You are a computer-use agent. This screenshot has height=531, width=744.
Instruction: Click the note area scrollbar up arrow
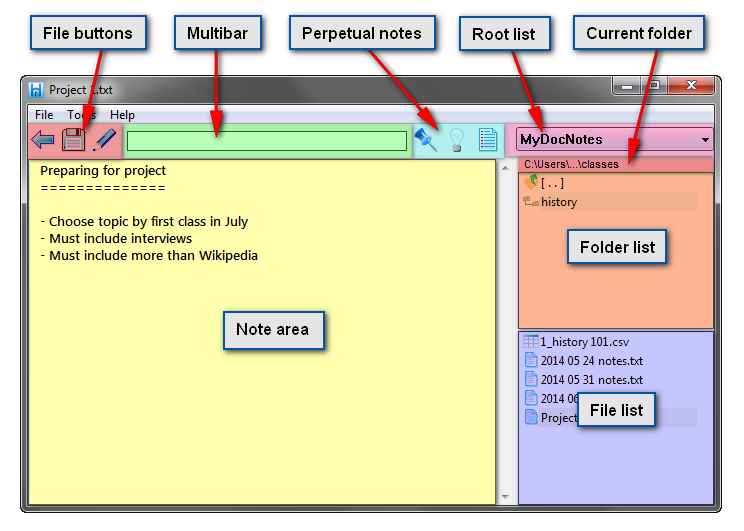point(506,168)
